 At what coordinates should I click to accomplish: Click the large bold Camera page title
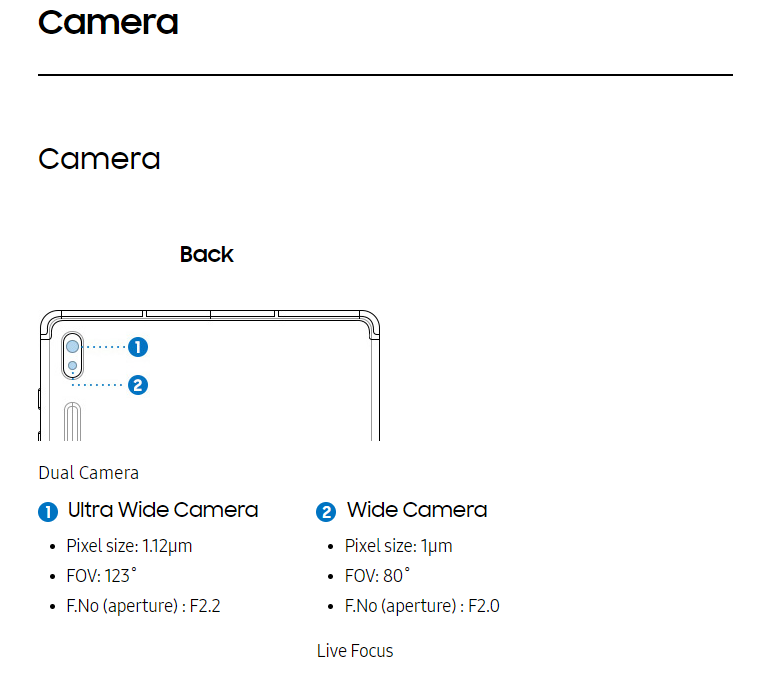click(108, 23)
